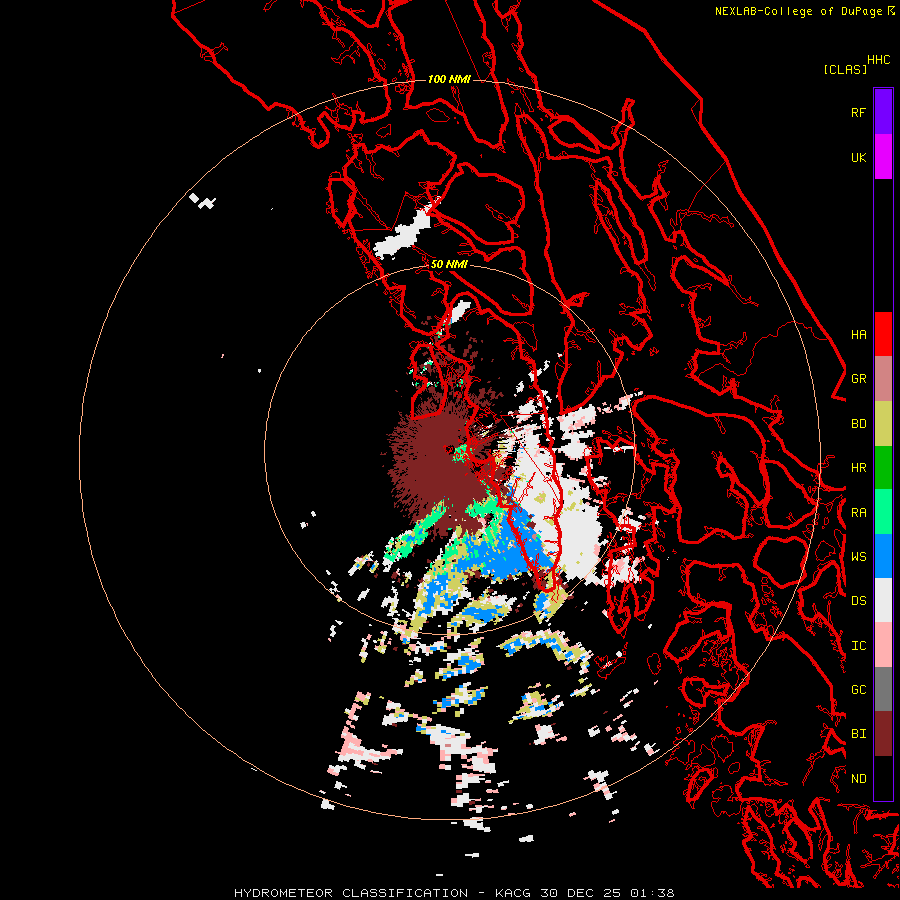Click the '01:38' timestamp
900x900 pixels.
pos(652,893)
